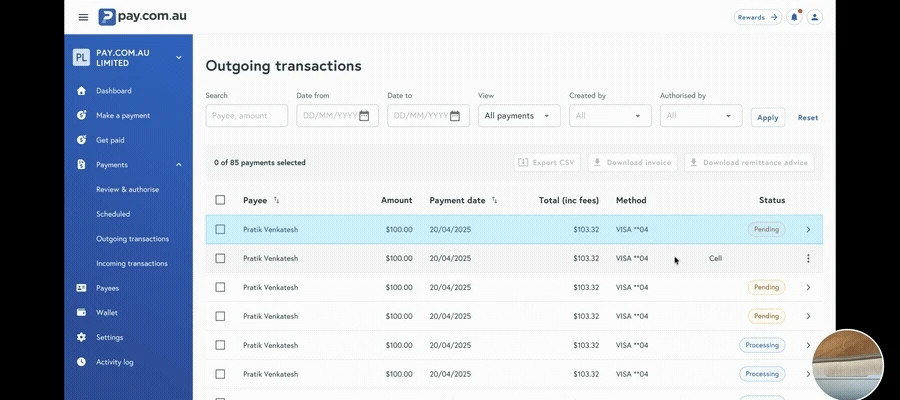Tick checkbox of second Processing row
This screenshot has height=400, width=900.
coord(220,374)
